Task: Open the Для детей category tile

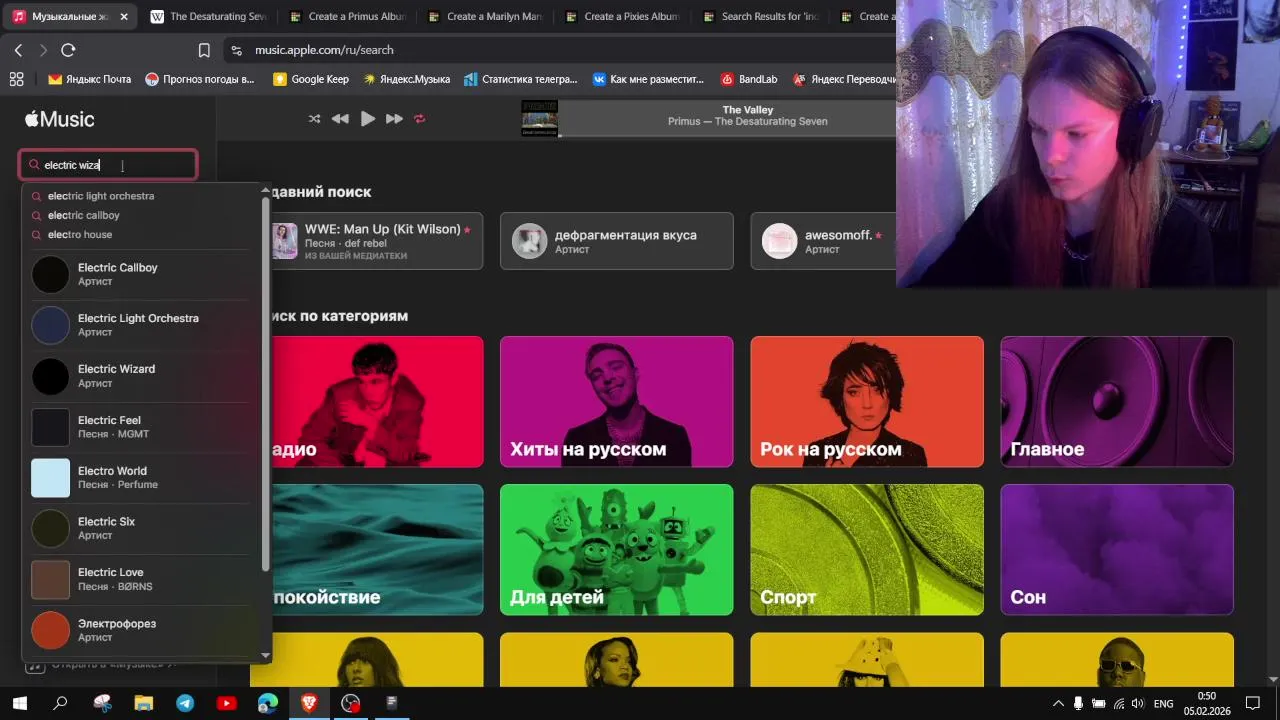Action: tap(617, 550)
